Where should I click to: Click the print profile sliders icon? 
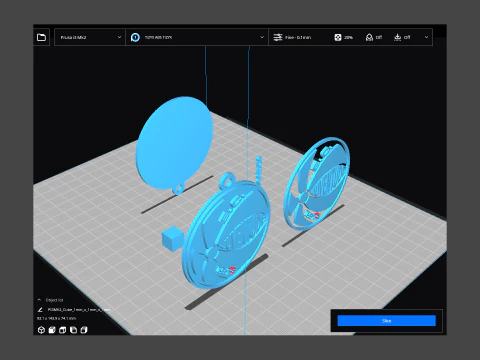click(x=278, y=37)
